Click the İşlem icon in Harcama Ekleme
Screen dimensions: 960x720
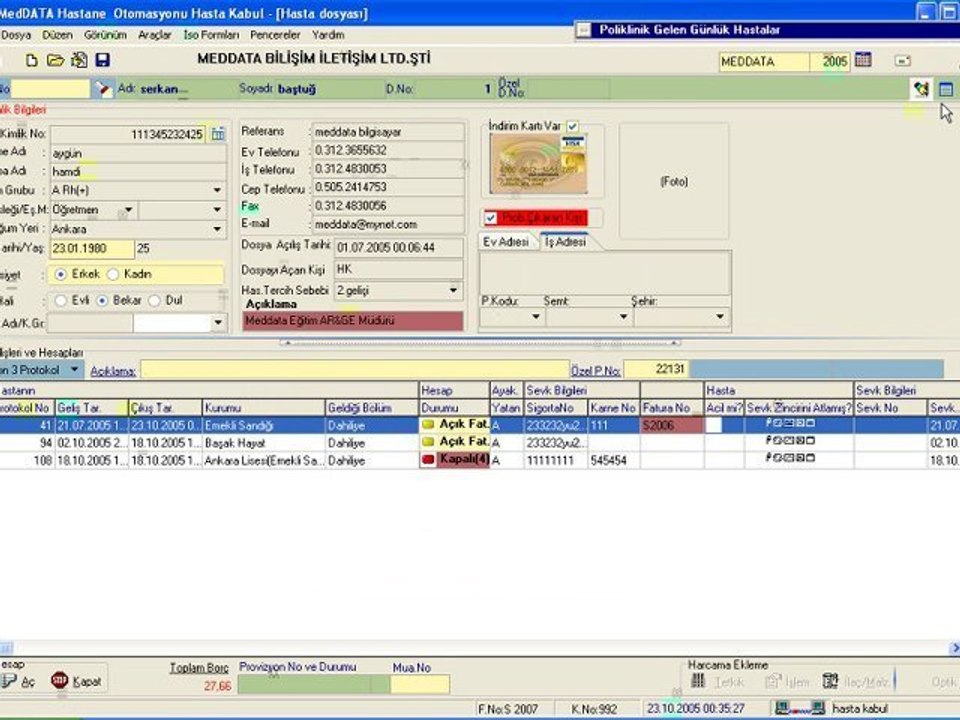773,681
